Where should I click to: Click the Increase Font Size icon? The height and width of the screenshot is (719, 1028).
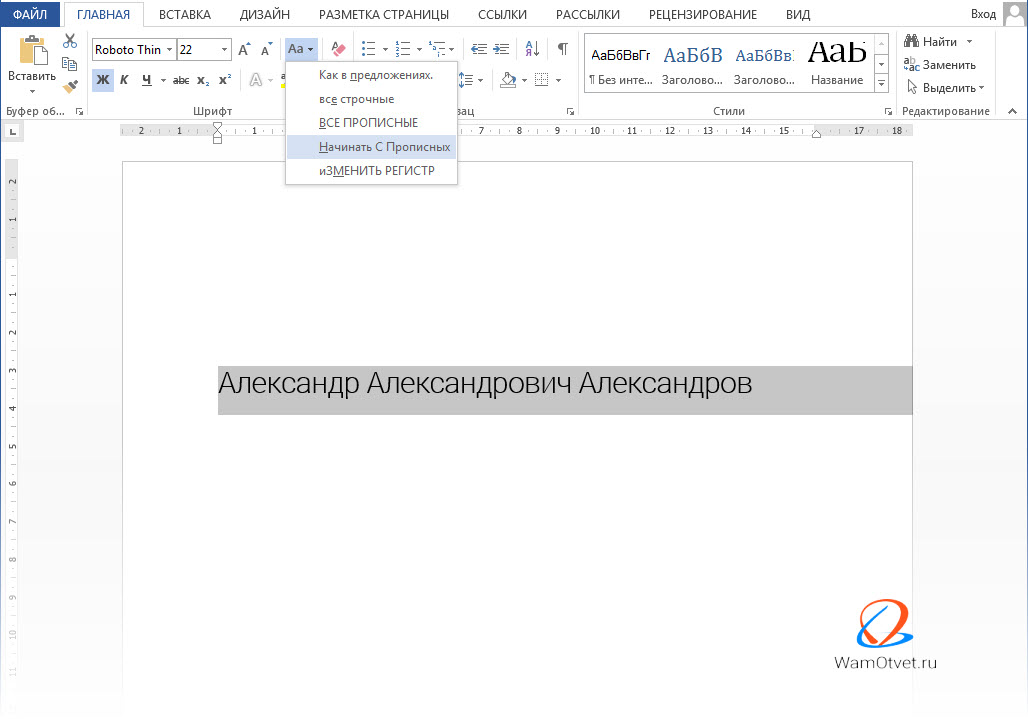[243, 49]
